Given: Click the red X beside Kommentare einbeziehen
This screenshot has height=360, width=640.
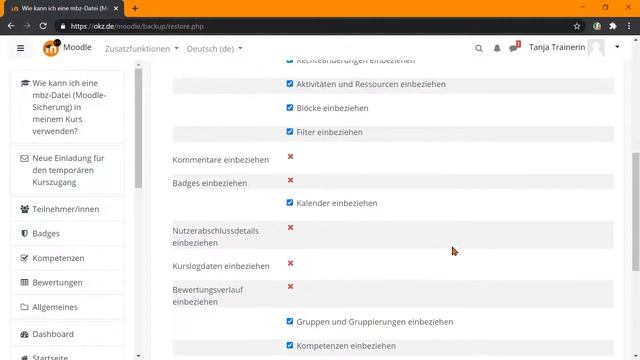Looking at the screenshot, I should click(290, 156).
